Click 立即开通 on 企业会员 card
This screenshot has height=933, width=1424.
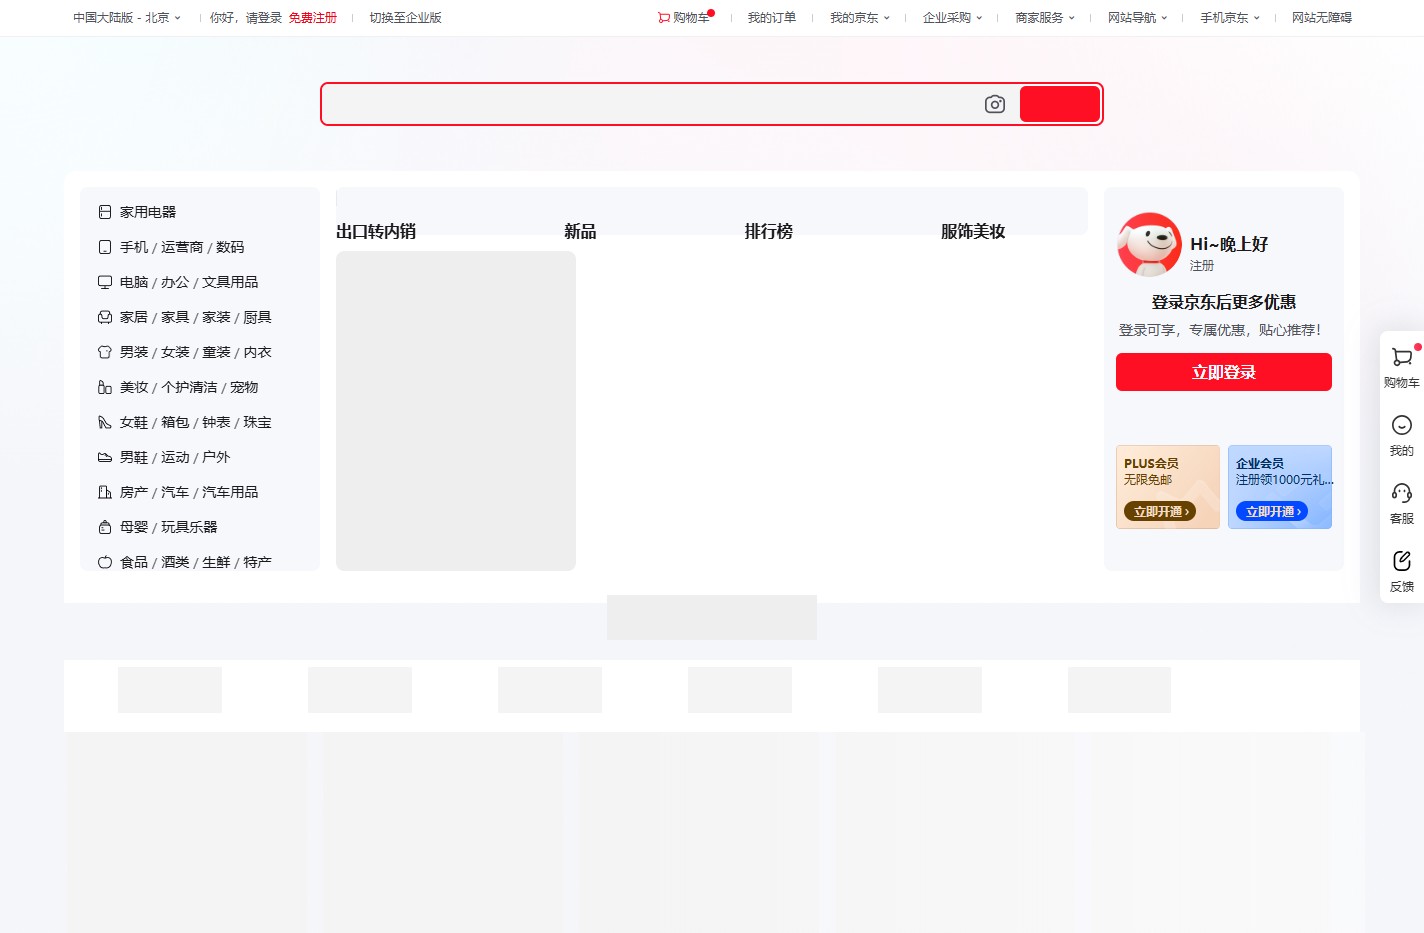(x=1272, y=511)
